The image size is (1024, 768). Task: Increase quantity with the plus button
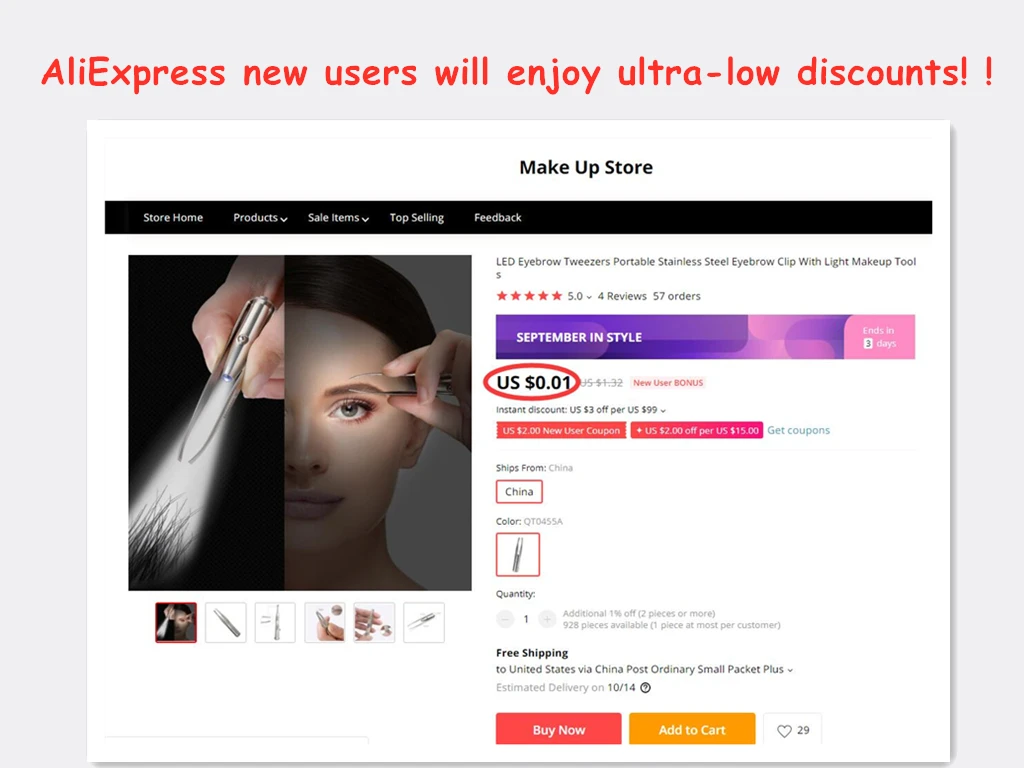[x=547, y=618]
